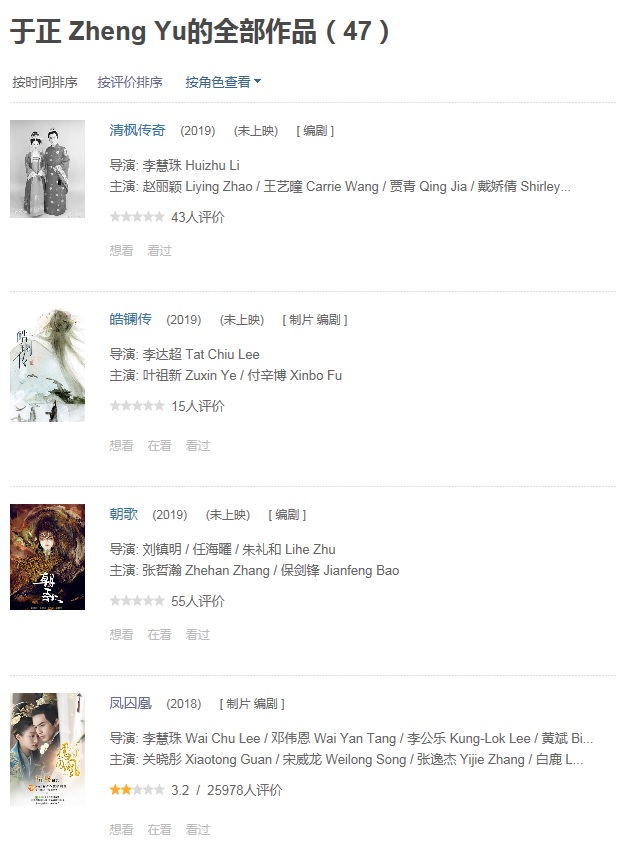Mark 皓镧传 as 看过
The width and height of the screenshot is (617, 850).
pyautogui.click(x=197, y=446)
